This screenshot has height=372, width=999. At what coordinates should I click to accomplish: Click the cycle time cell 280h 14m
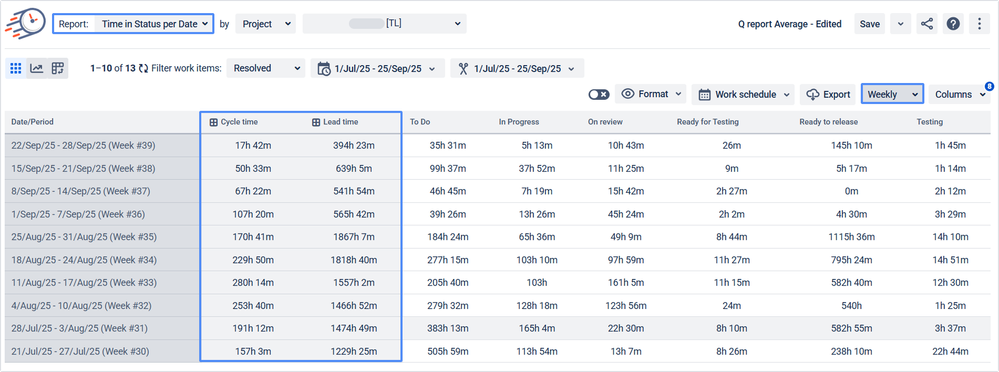pos(253,283)
